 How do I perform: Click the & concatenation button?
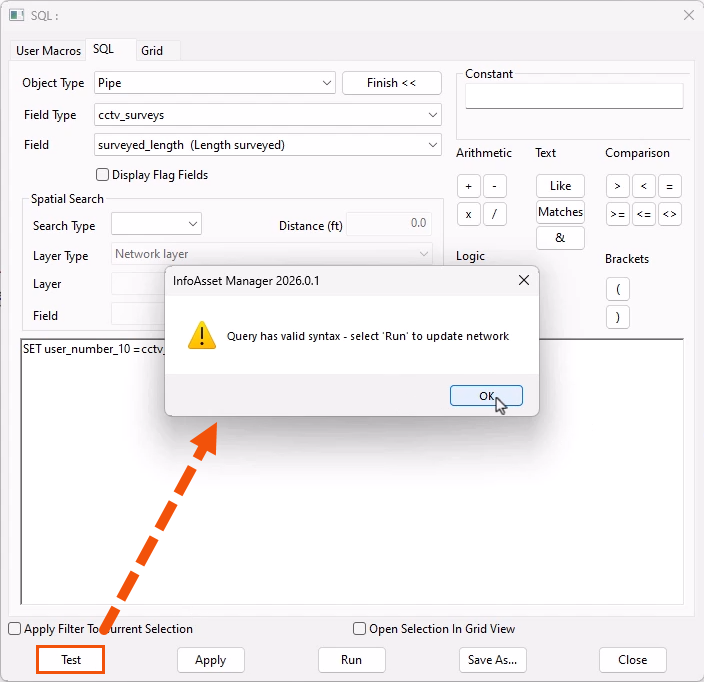pos(560,238)
